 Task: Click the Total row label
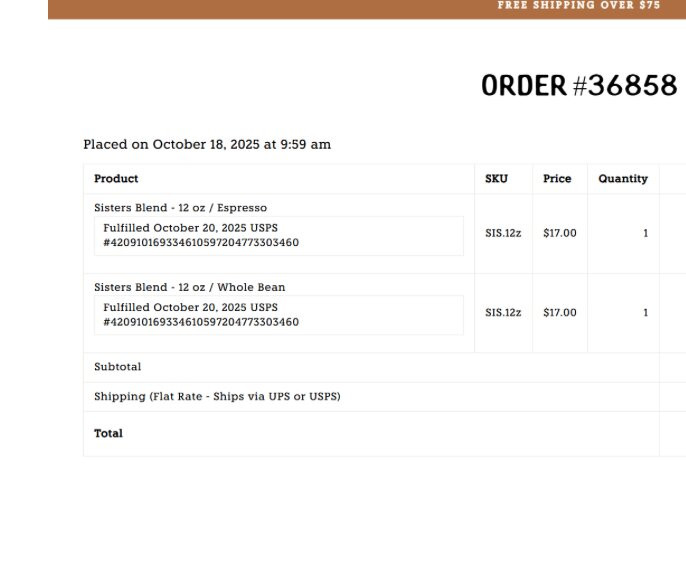tap(108, 433)
